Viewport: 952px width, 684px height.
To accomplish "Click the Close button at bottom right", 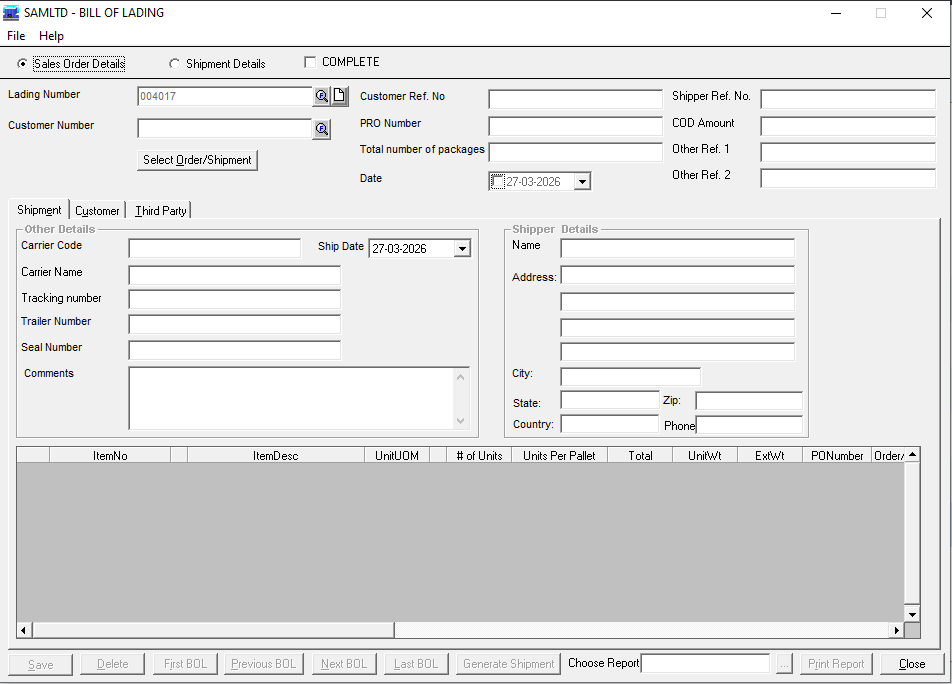I will coord(912,664).
